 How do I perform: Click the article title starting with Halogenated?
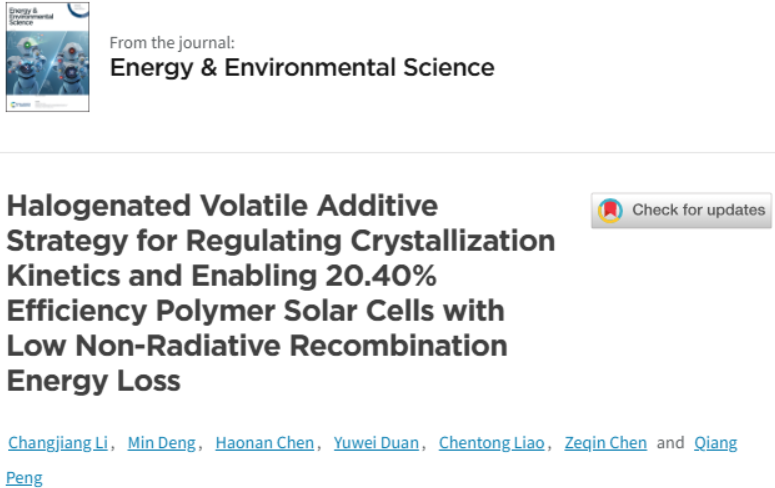281,293
